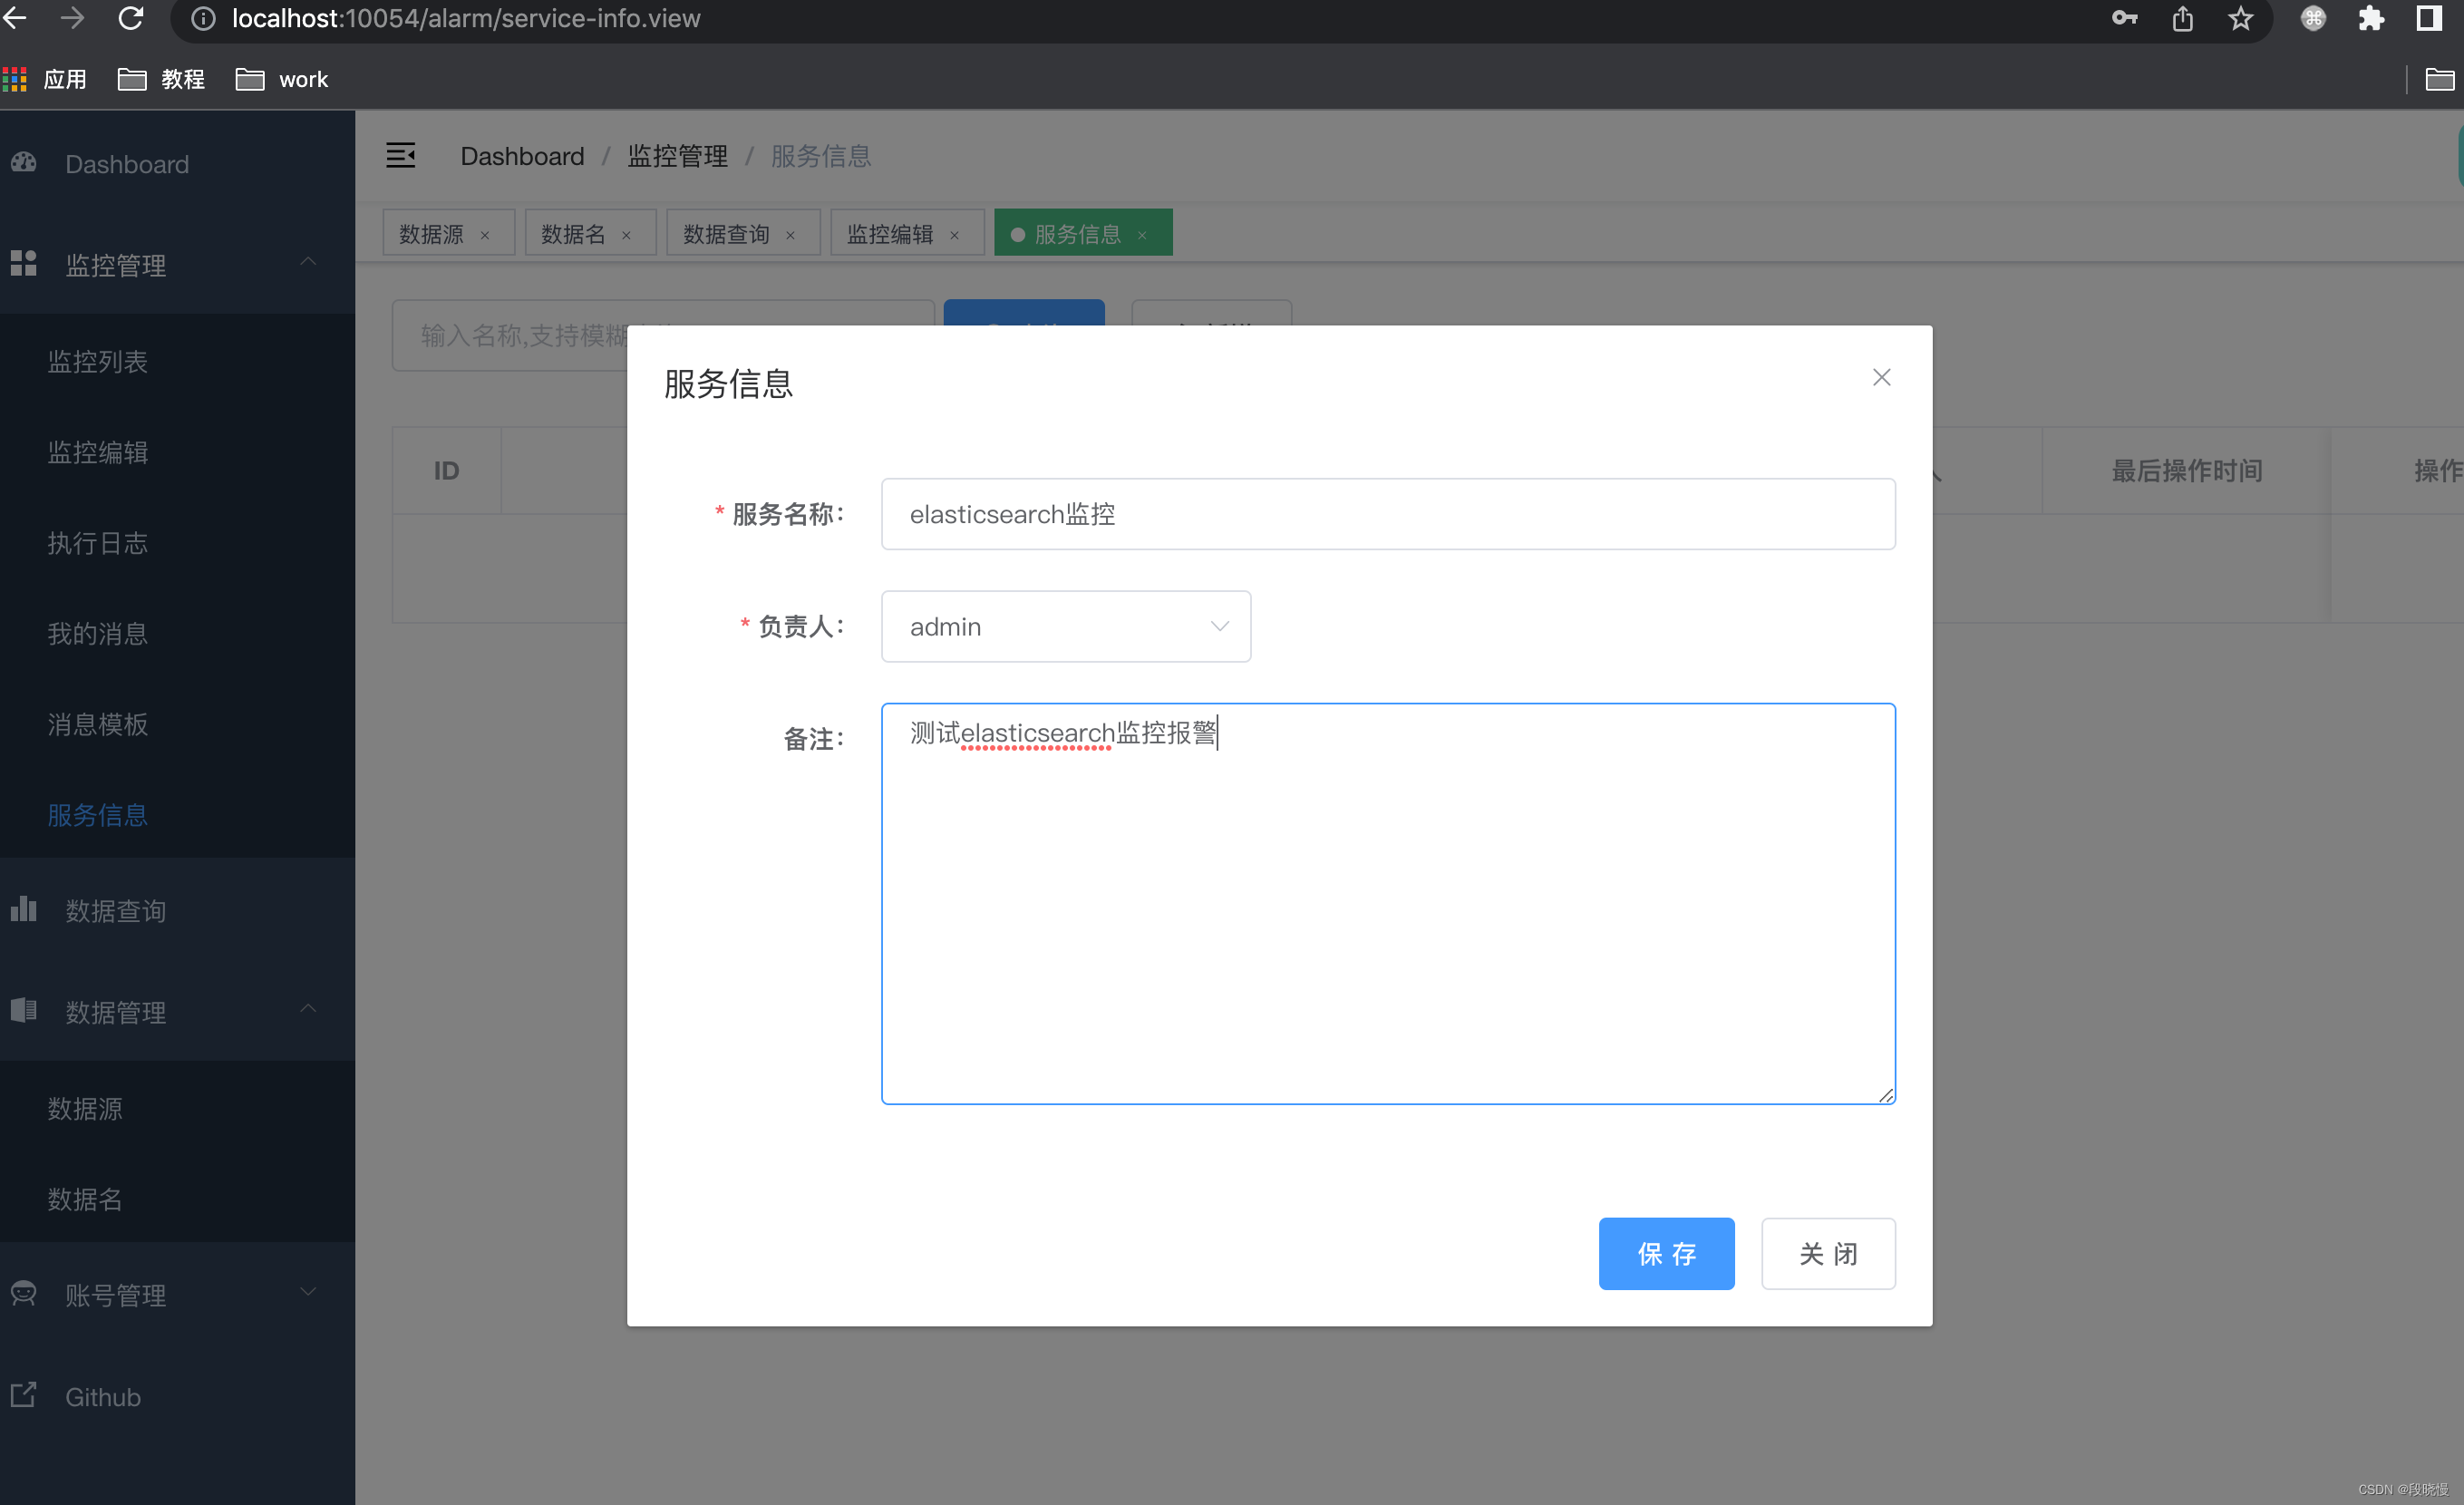Close the 数据名 tab
The height and width of the screenshot is (1505, 2464).
[x=627, y=235]
